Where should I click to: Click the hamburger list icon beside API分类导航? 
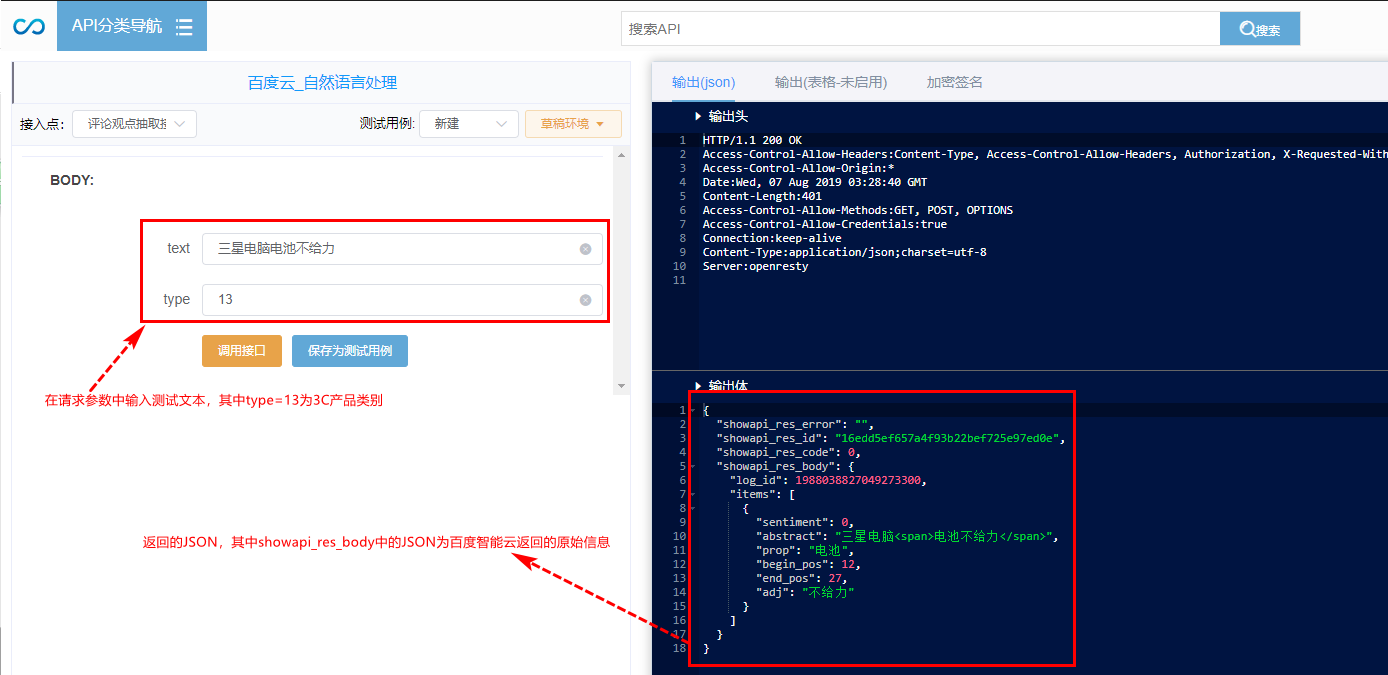point(184,28)
